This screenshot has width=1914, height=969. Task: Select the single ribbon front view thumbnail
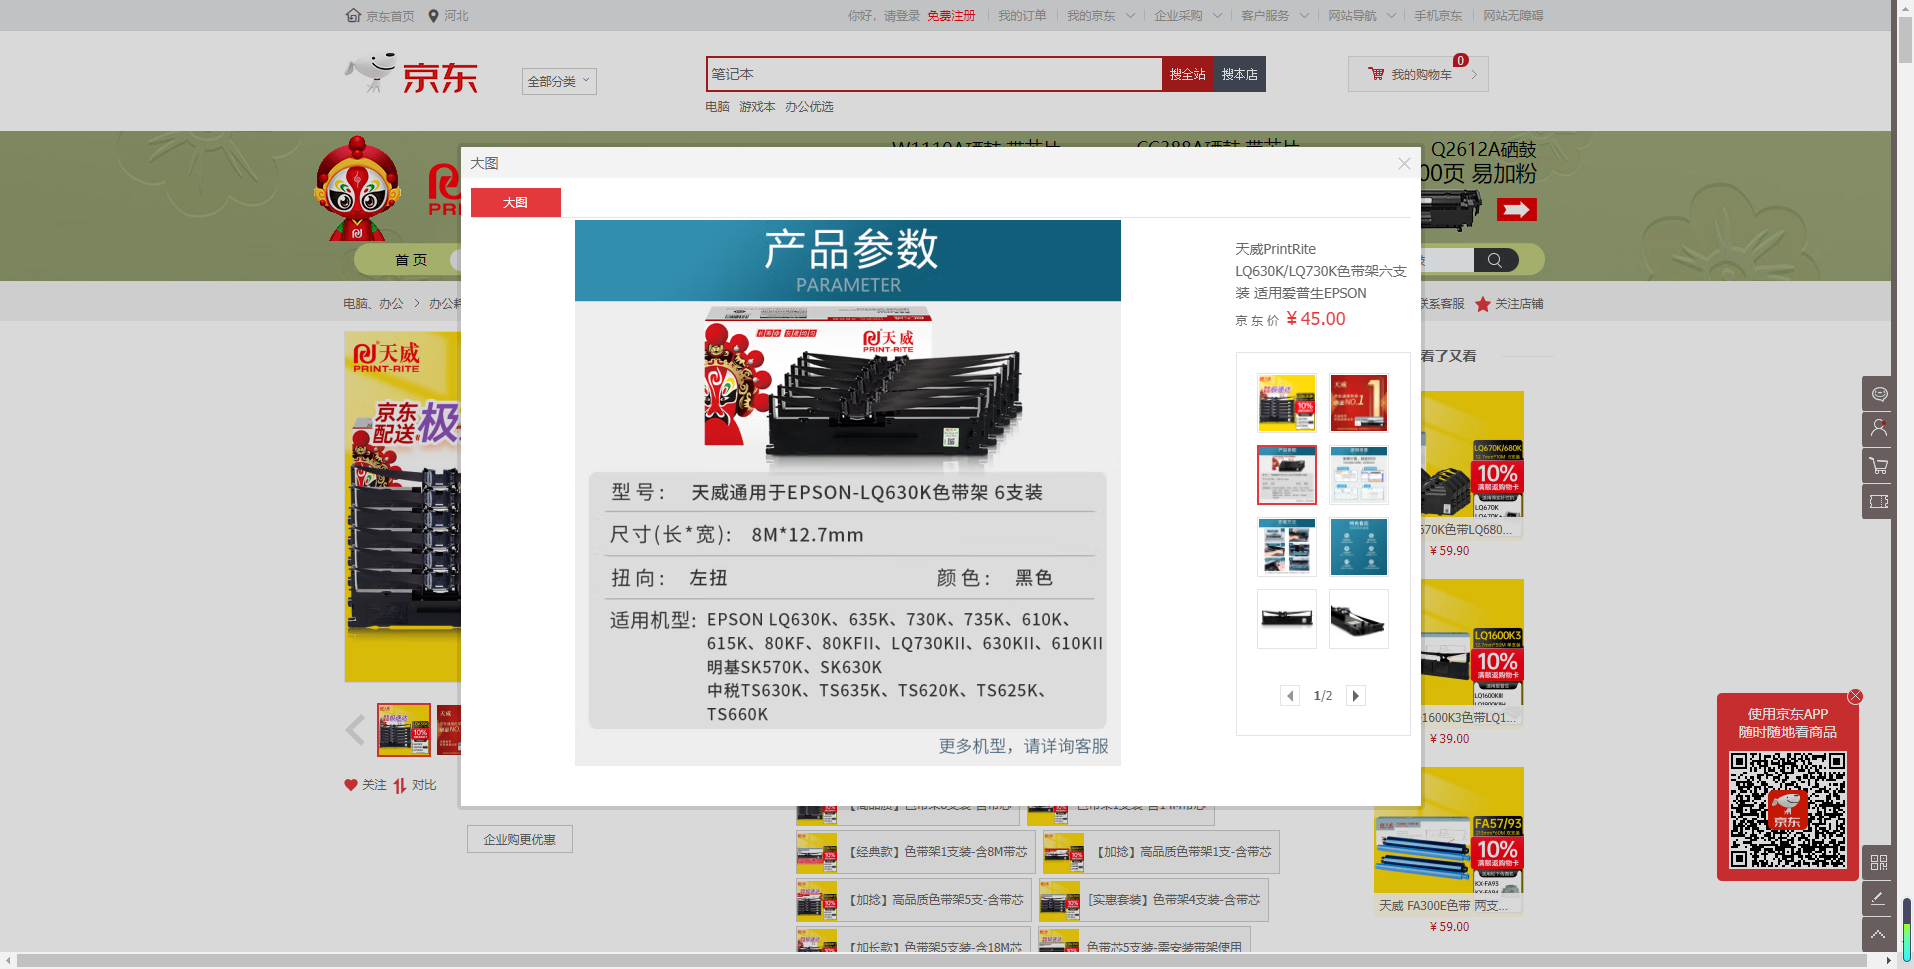tap(1287, 618)
